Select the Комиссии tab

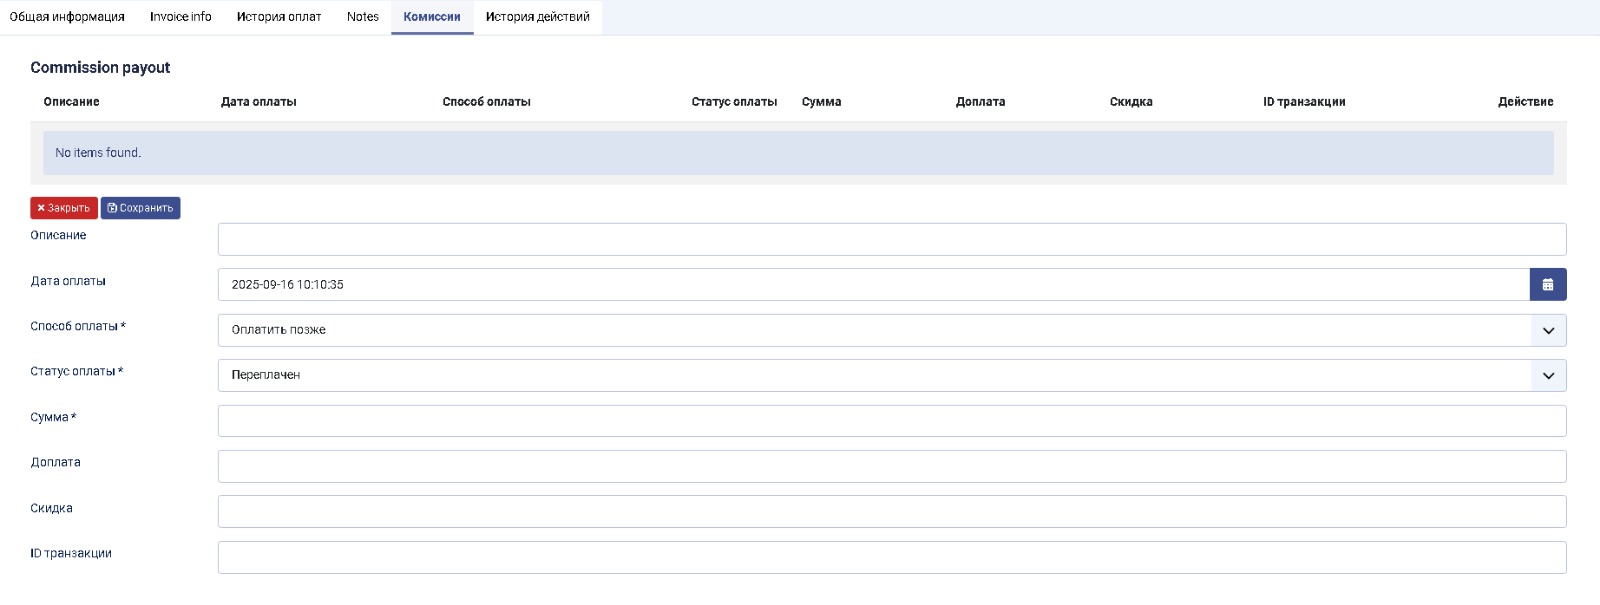(x=432, y=17)
